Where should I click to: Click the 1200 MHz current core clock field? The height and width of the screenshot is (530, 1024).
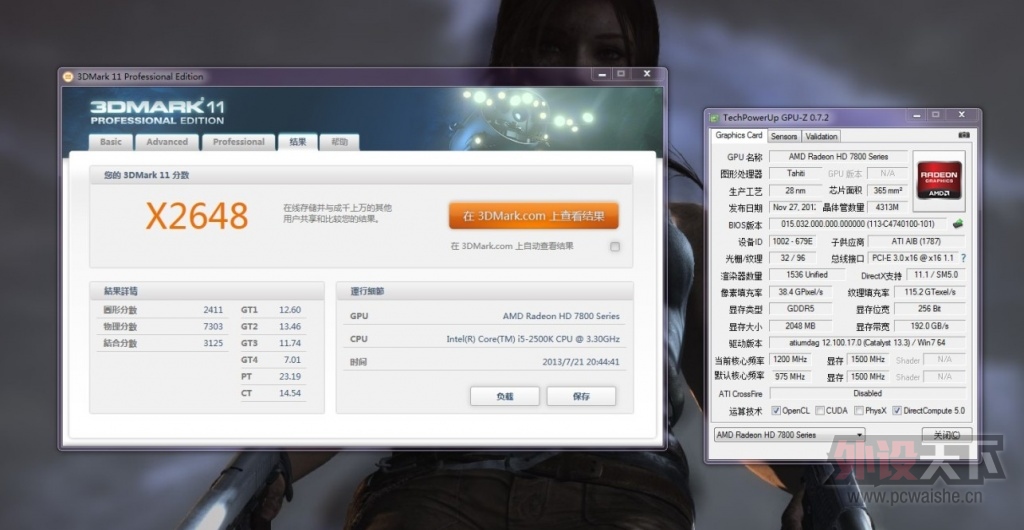(x=790, y=360)
